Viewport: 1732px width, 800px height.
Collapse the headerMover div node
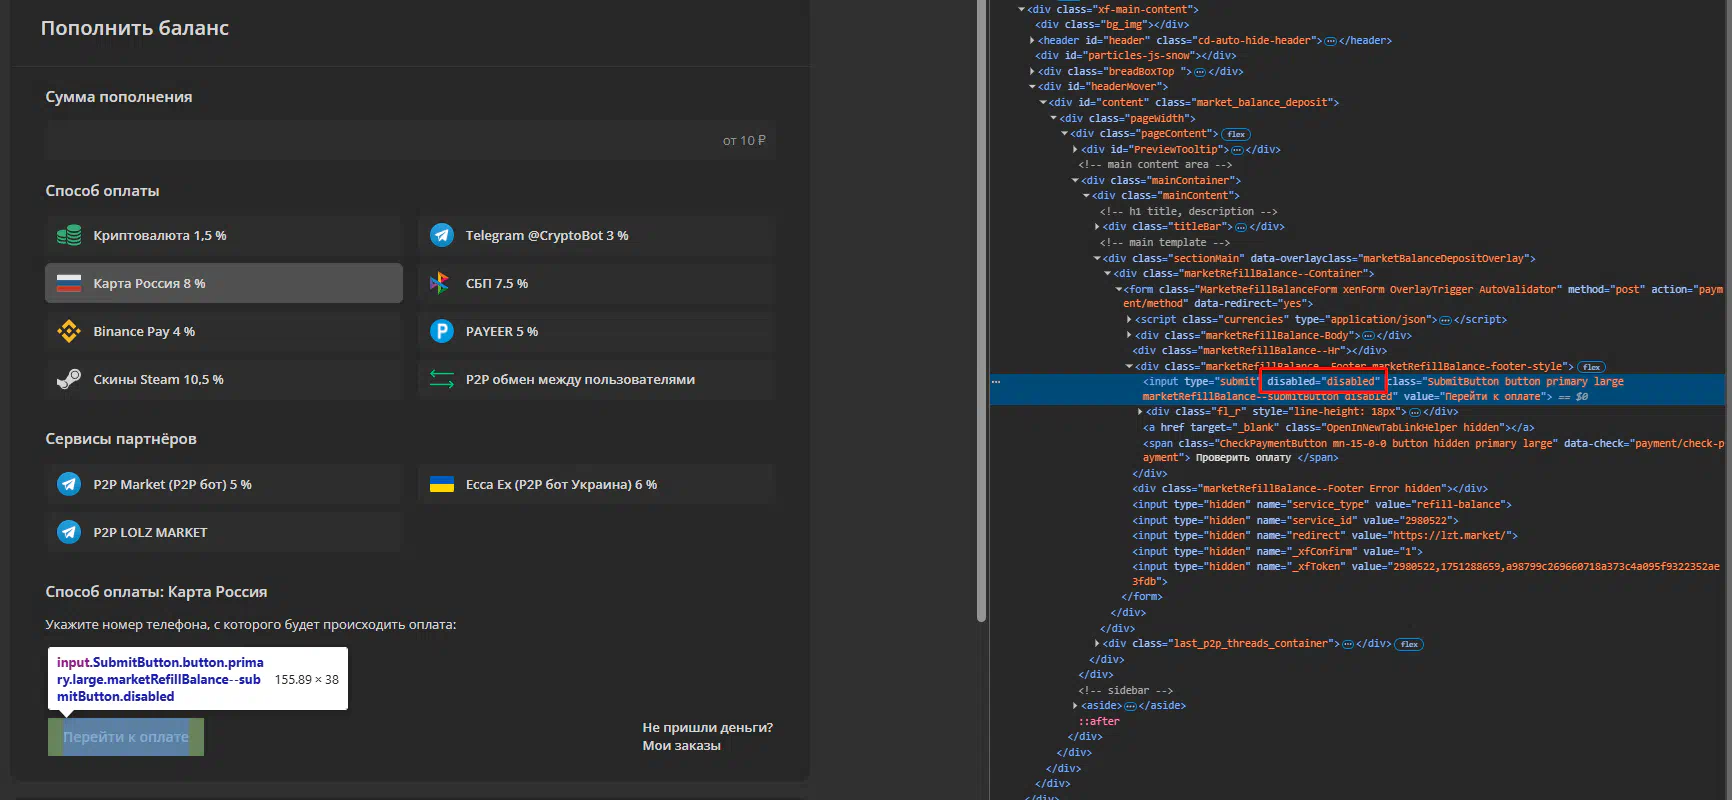[x=1032, y=87]
